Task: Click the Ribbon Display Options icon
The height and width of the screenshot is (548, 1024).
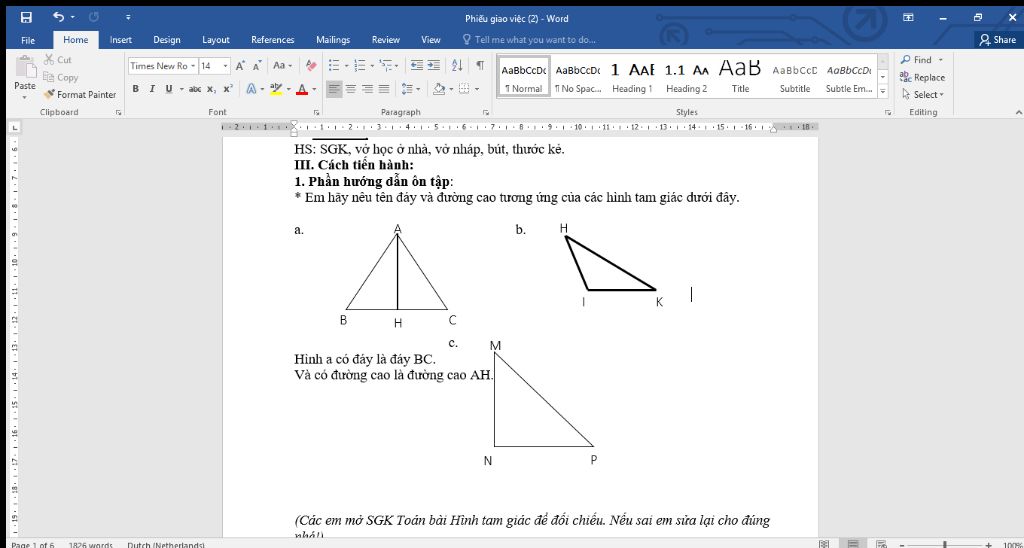Action: pos(908,18)
